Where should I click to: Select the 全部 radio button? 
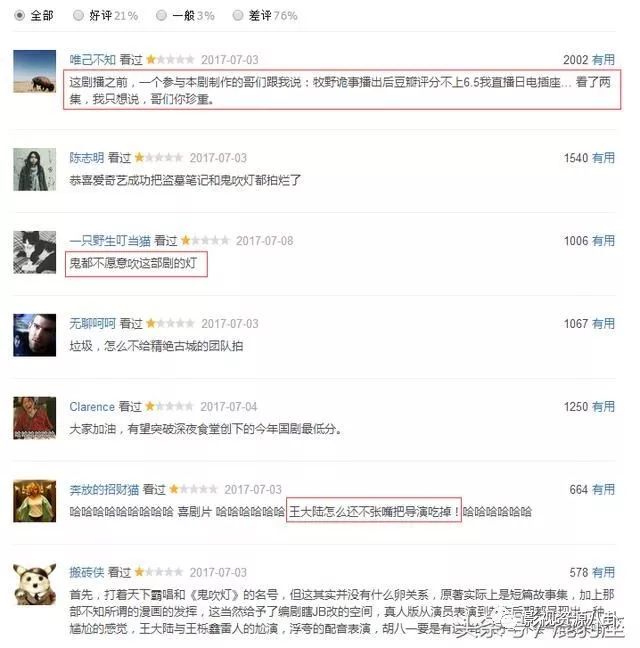click(19, 16)
